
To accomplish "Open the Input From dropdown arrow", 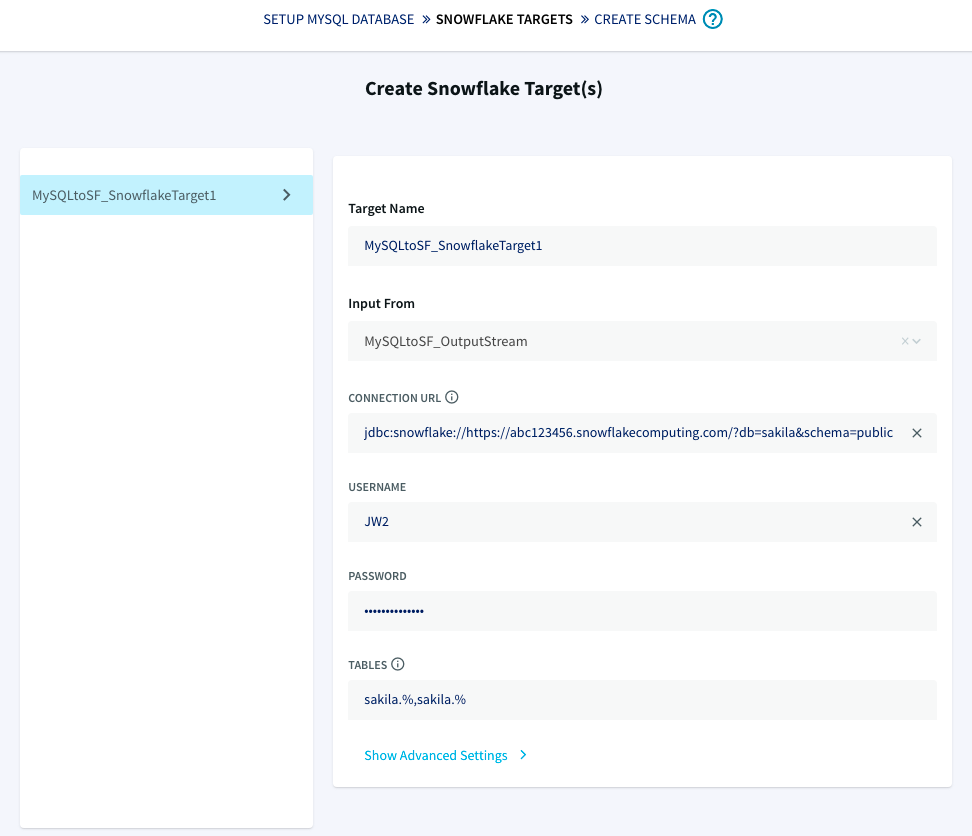I will 917,341.
